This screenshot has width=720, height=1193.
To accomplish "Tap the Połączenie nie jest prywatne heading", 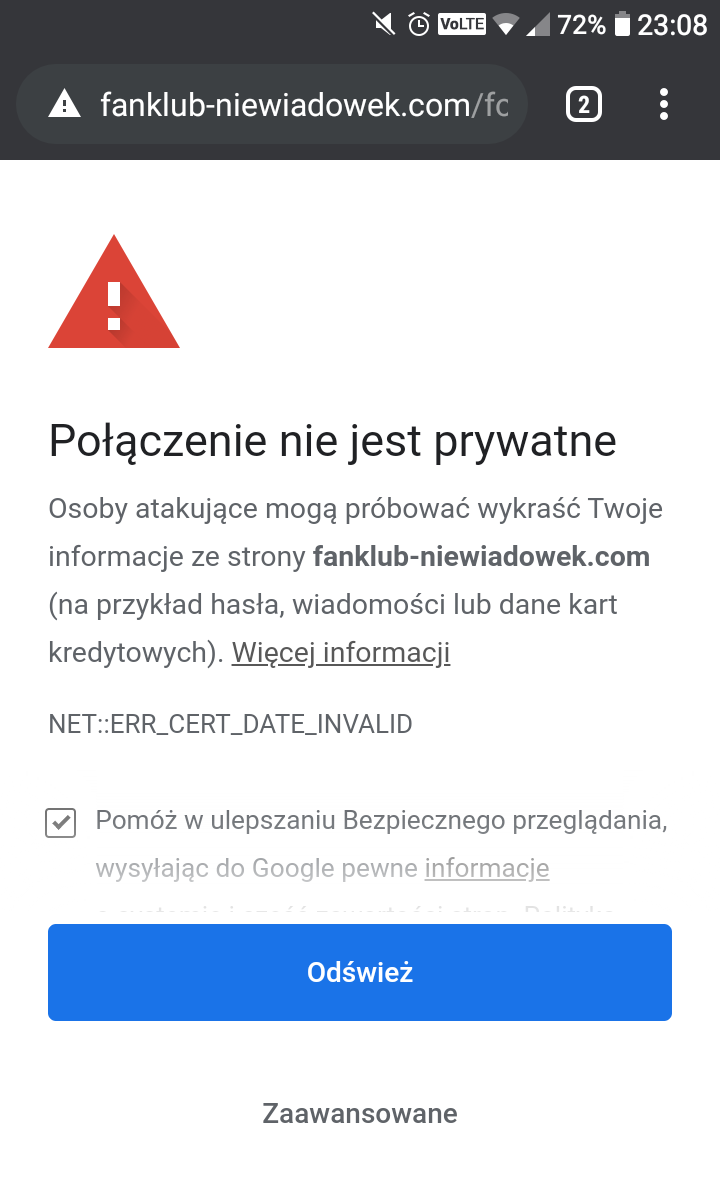I will (x=332, y=441).
